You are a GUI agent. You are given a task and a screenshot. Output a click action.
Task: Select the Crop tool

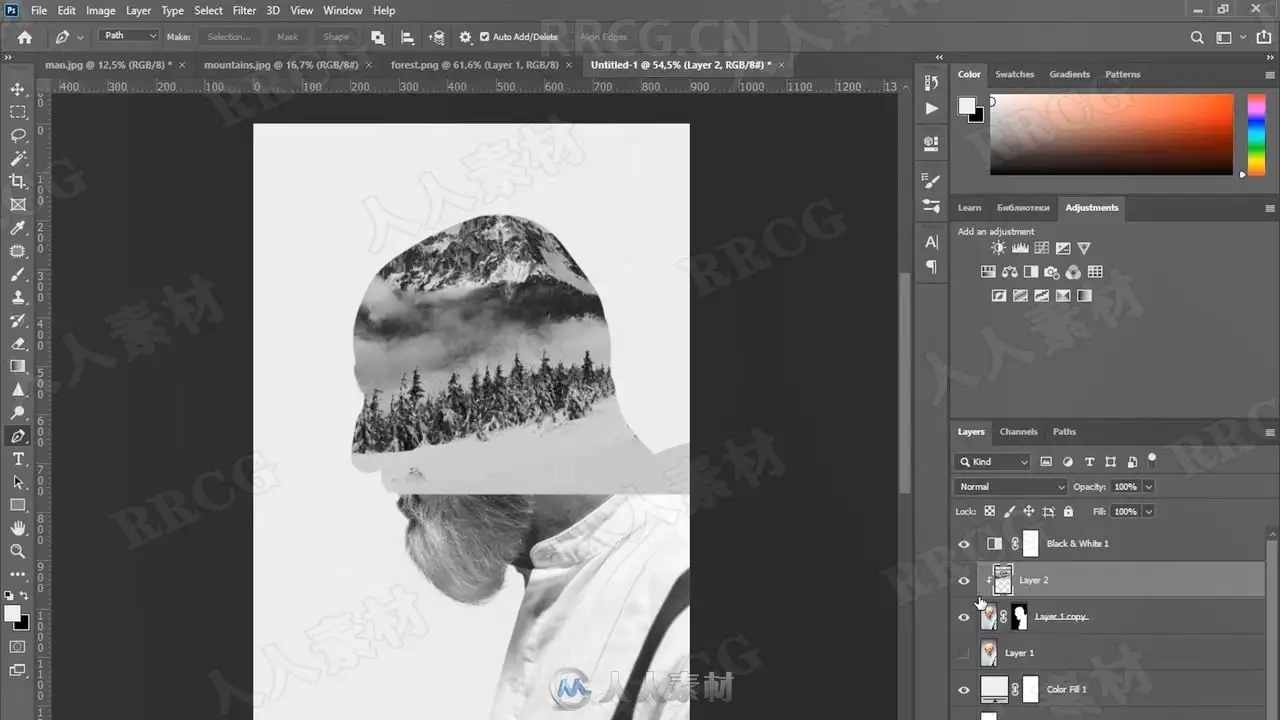click(18, 181)
